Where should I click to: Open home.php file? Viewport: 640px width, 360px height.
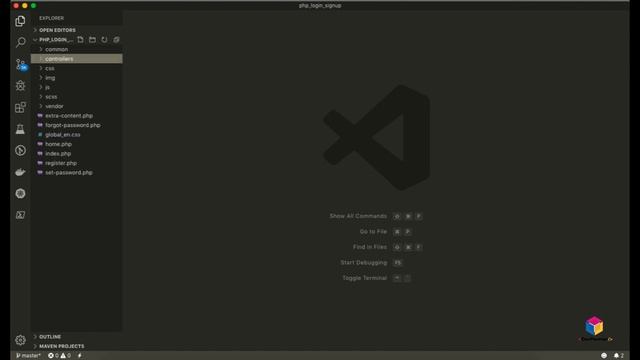click(77, 144)
